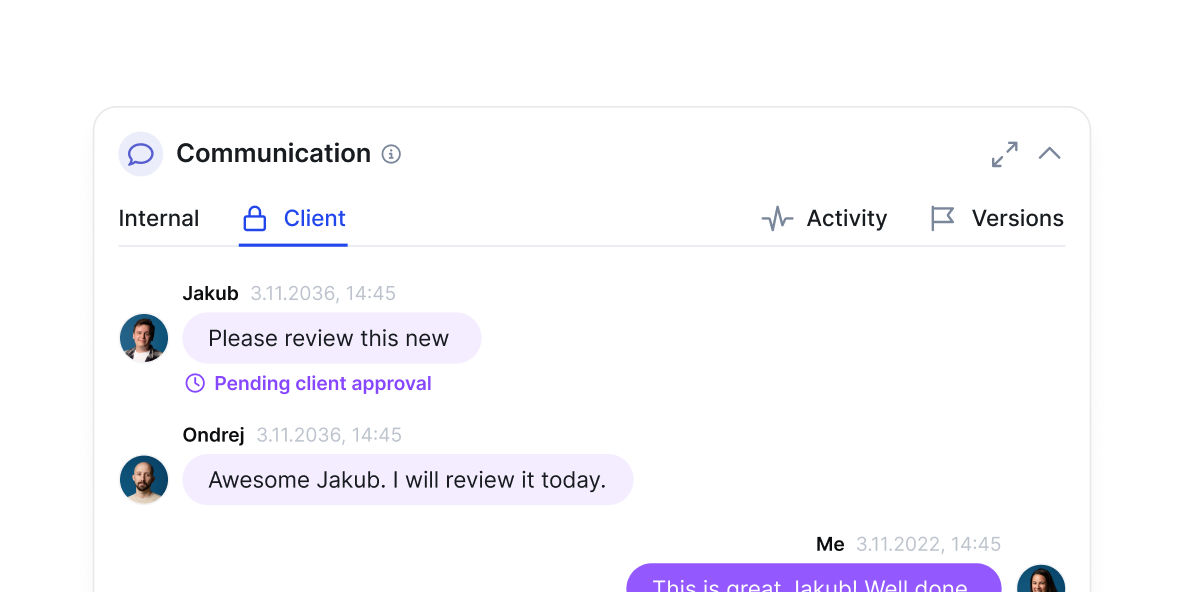
Task: Click the lock icon on Client tab
Action: tap(255, 218)
